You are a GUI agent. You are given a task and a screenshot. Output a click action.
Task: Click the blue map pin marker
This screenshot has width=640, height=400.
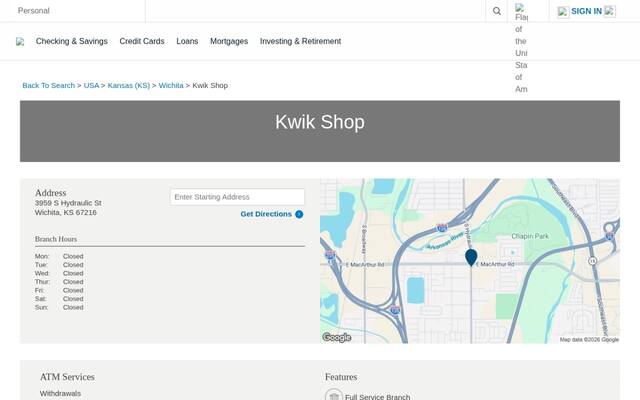(x=471, y=258)
